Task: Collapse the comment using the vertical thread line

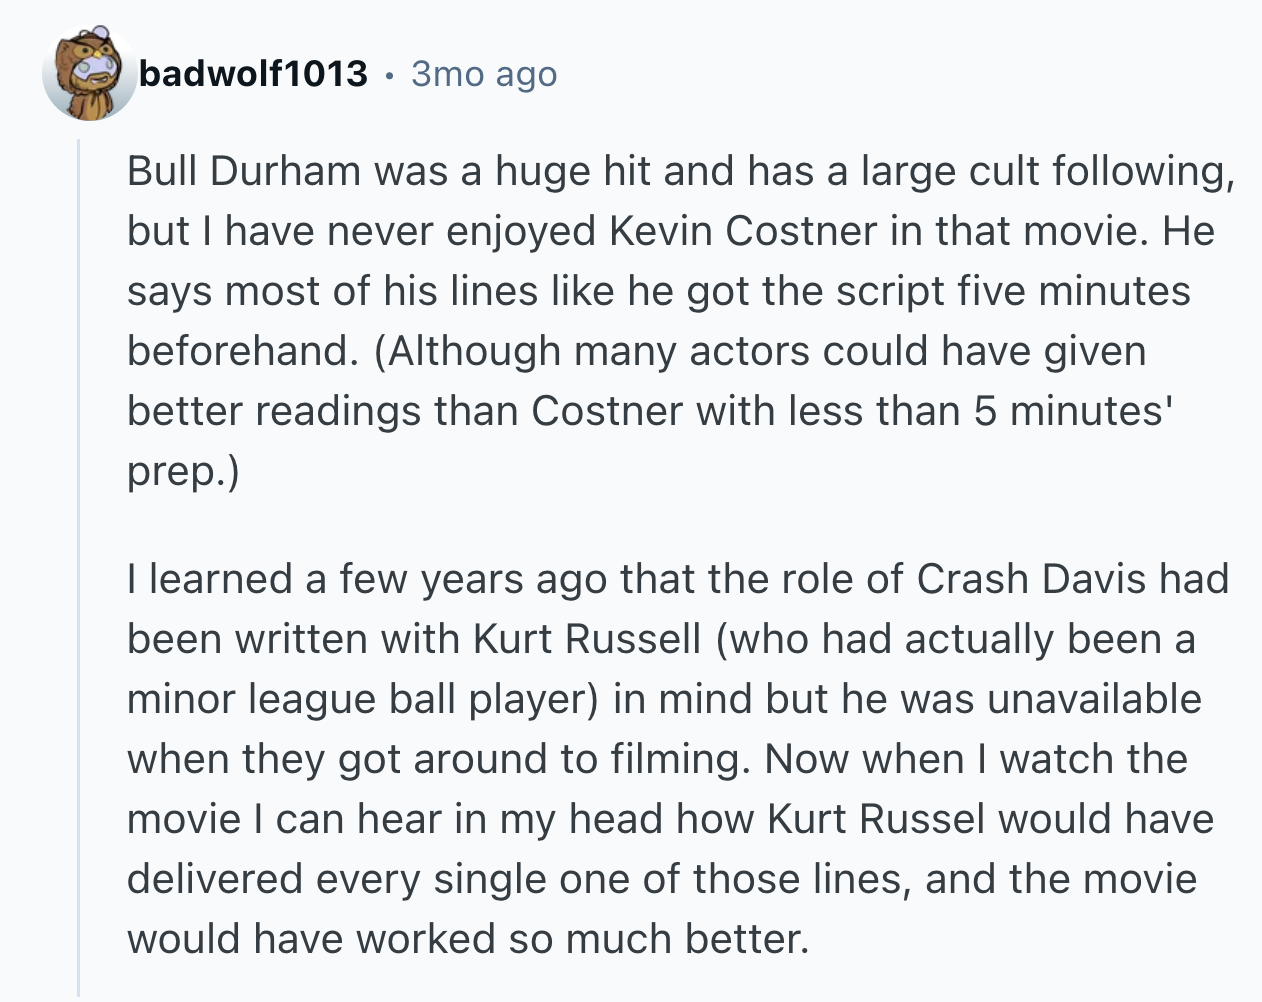Action: point(79,560)
